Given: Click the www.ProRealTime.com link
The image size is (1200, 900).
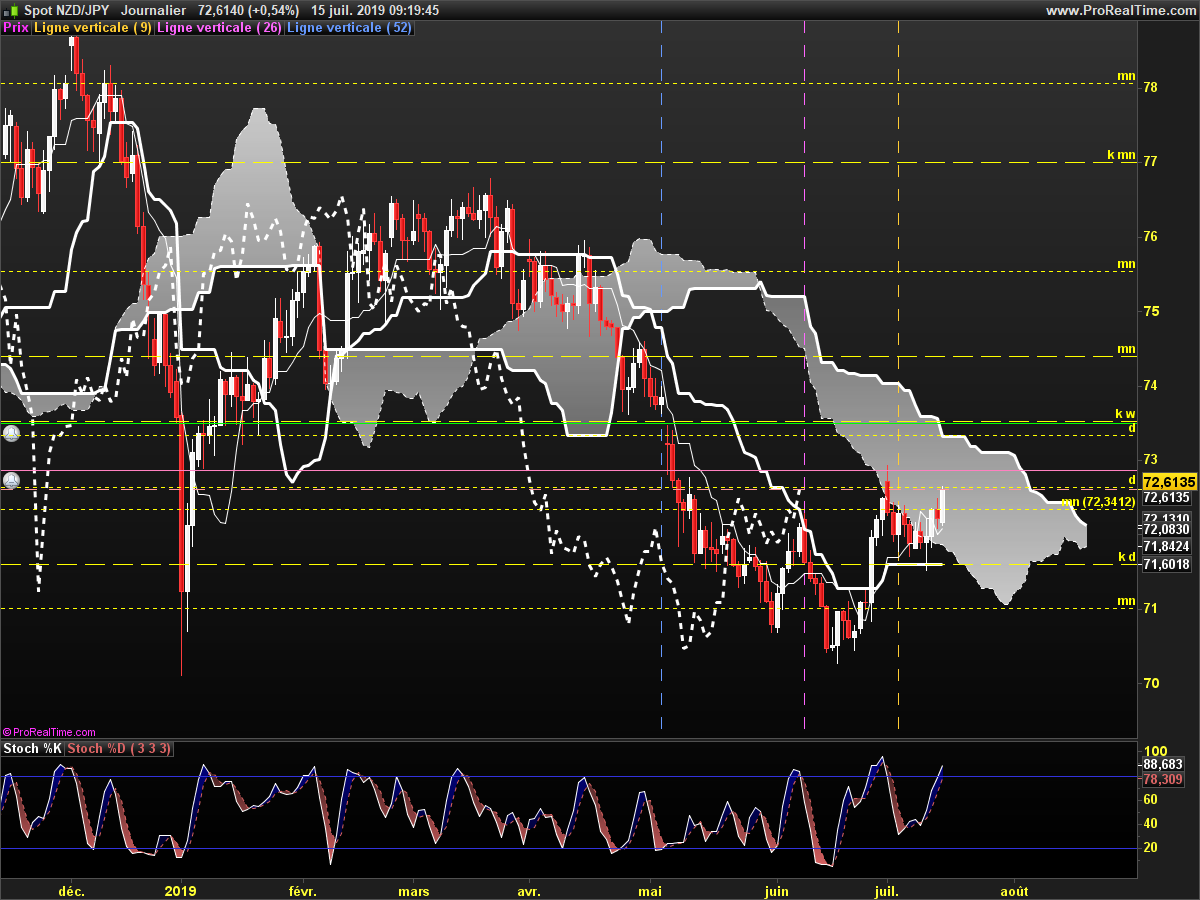Looking at the screenshot, I should 1120,10.
